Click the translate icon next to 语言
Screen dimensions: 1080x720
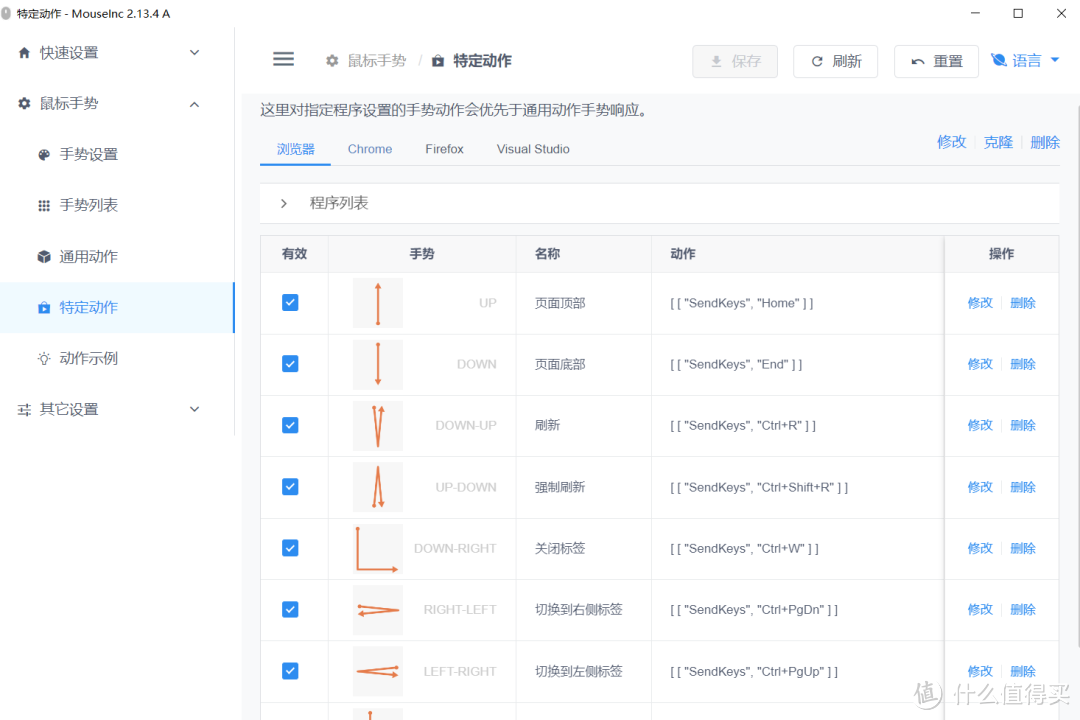pyautogui.click(x=999, y=60)
